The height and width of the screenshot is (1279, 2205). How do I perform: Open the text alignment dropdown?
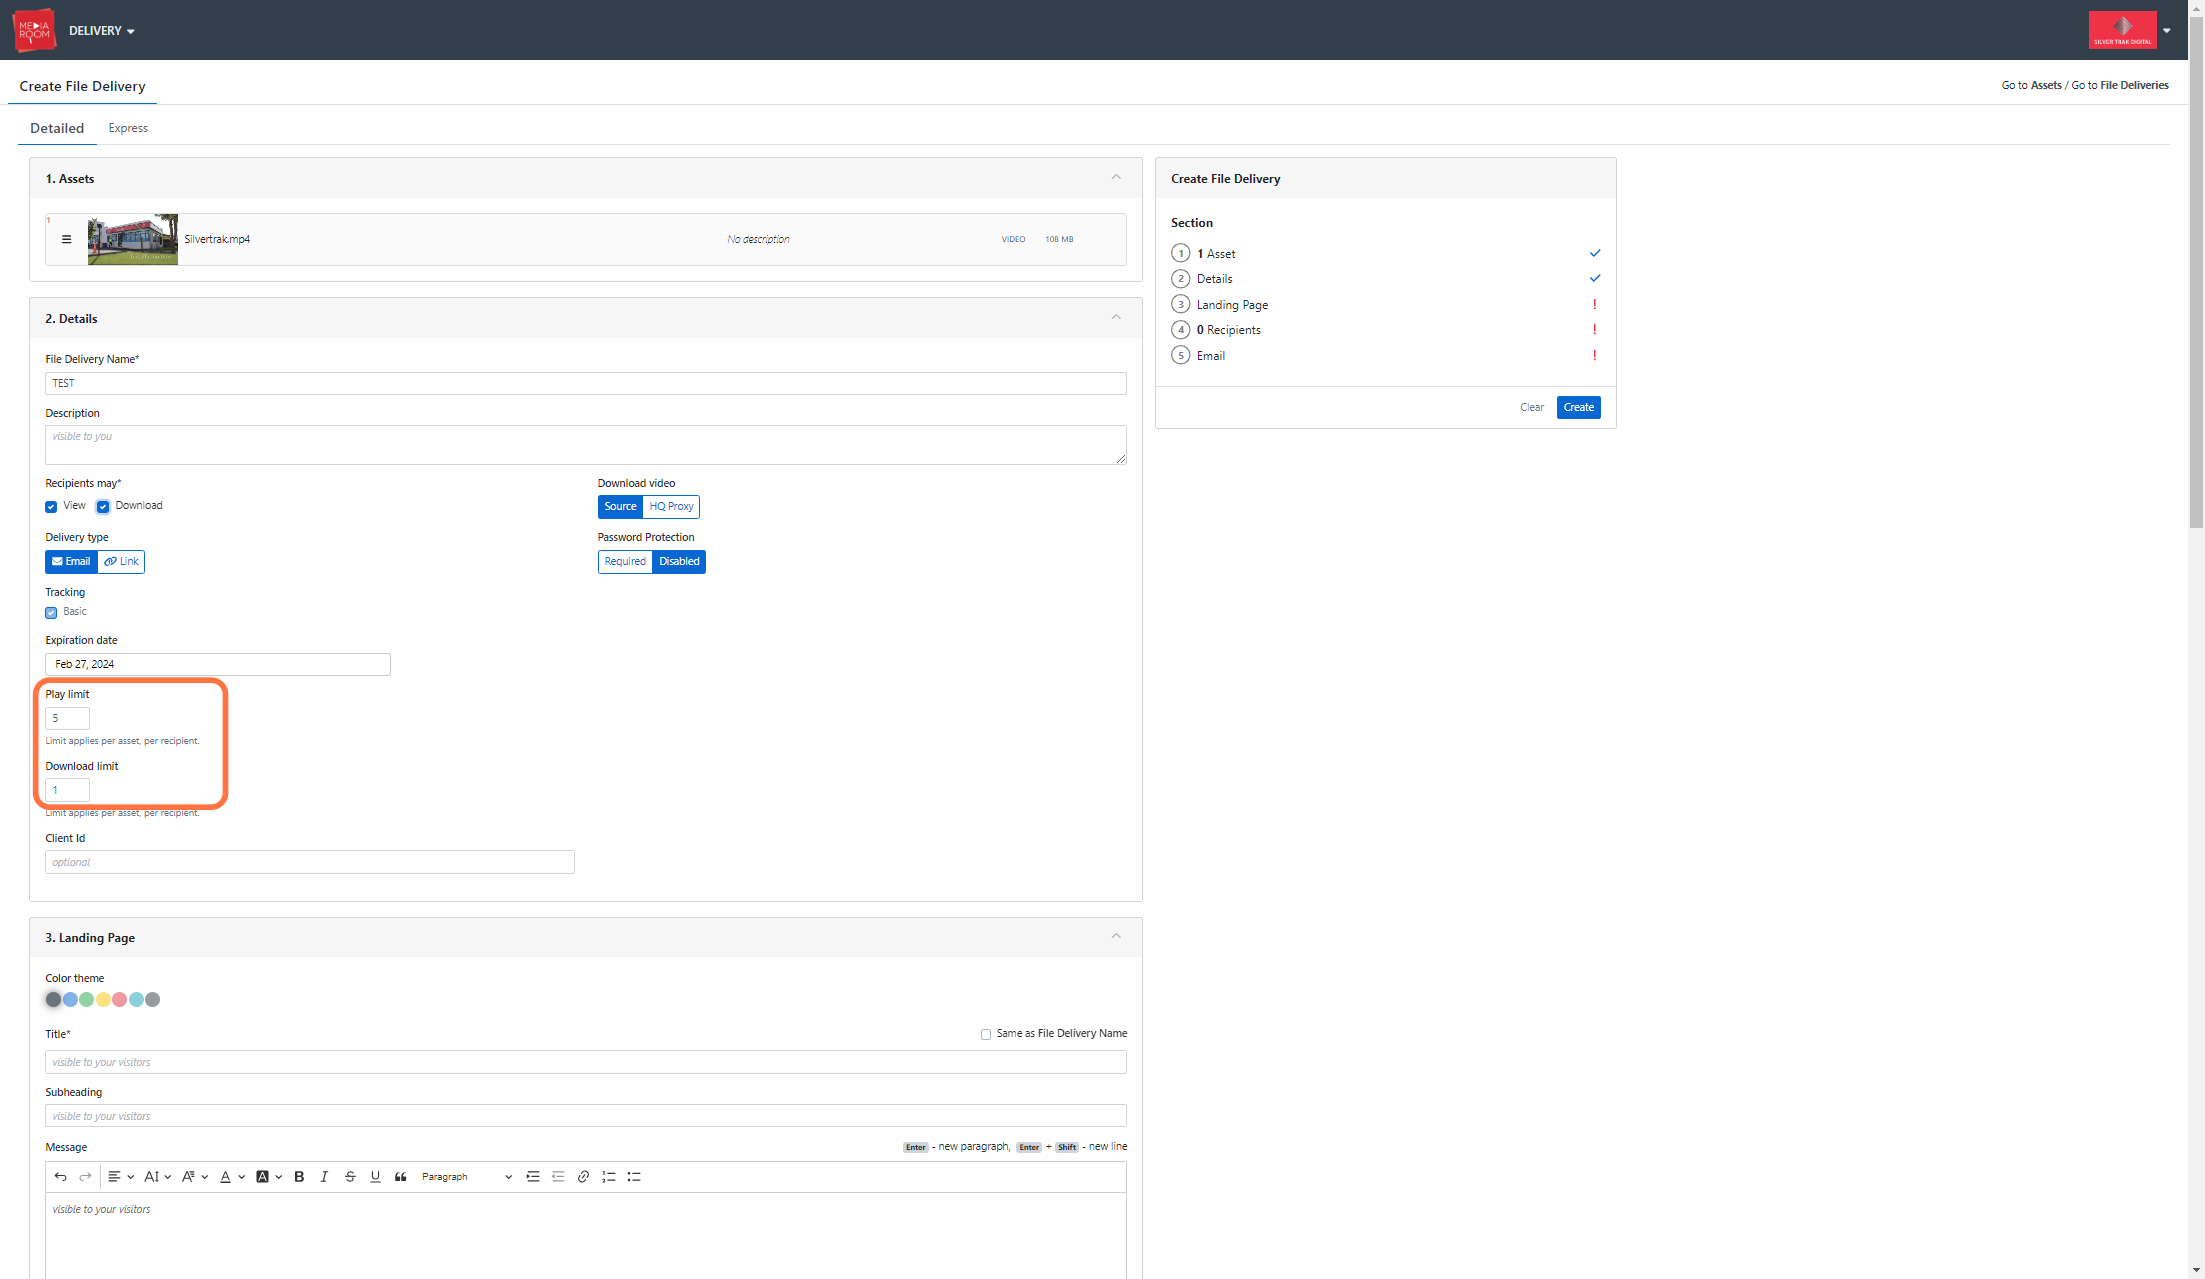(120, 1177)
